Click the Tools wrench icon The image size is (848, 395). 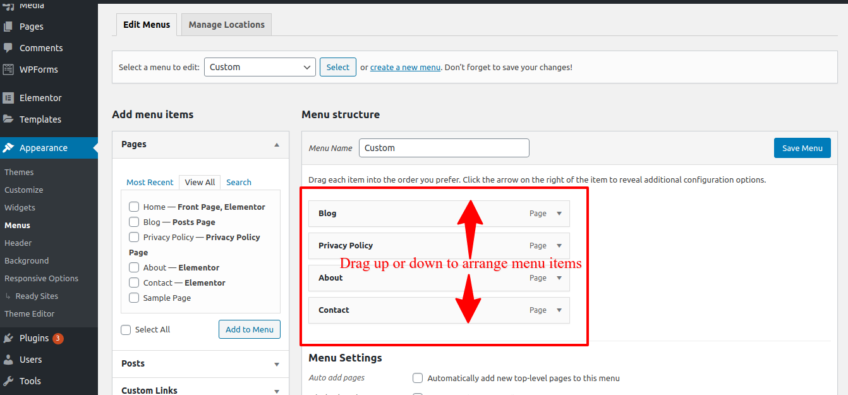(x=8, y=381)
